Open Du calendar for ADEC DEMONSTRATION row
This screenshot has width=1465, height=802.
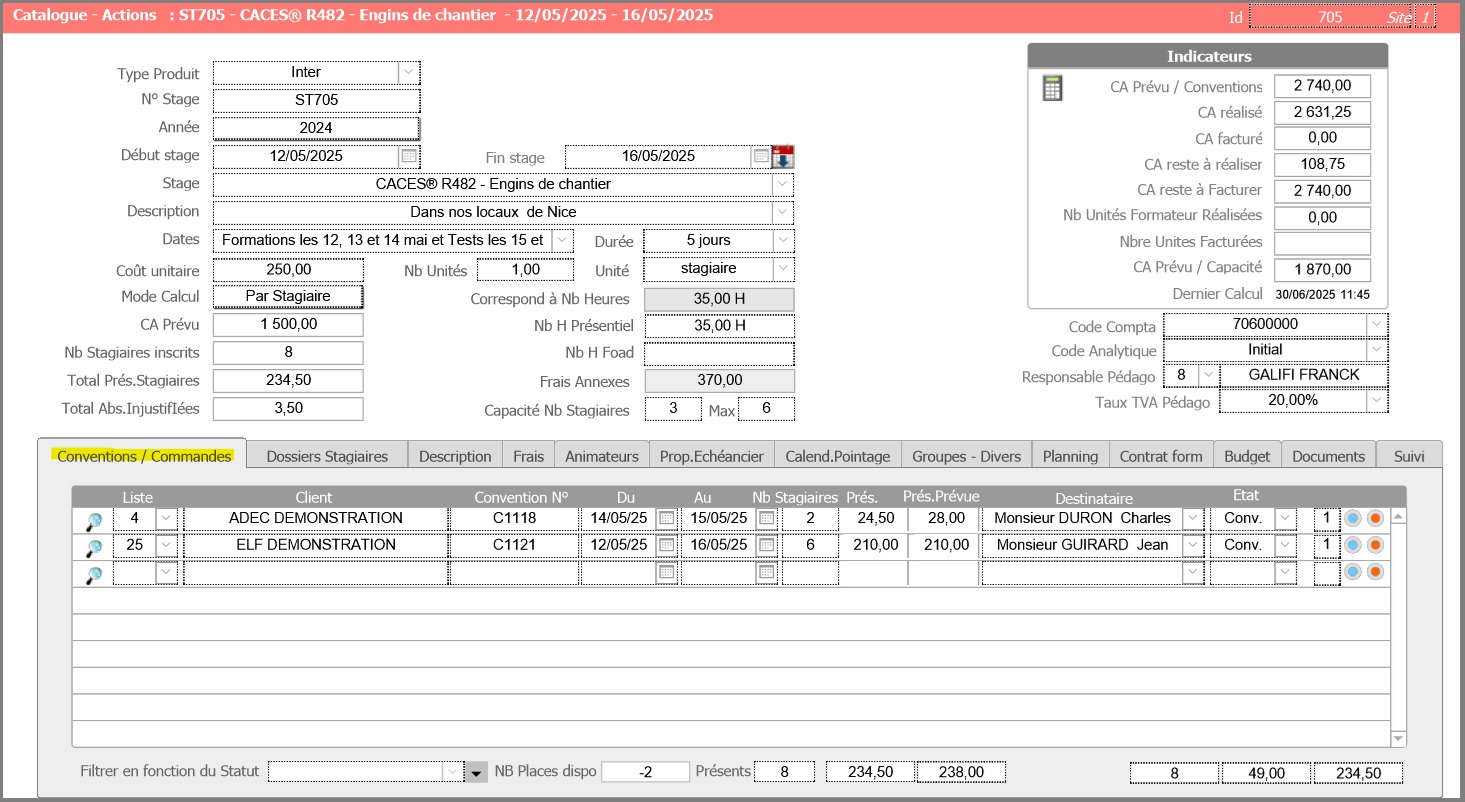[x=667, y=518]
